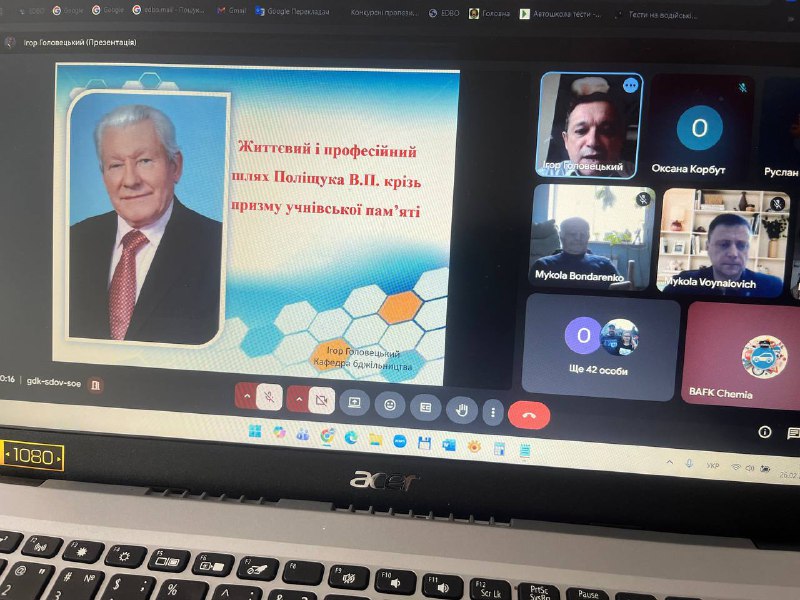Unmute the microphone in the call bar
This screenshot has width=800, height=600.
(268, 398)
